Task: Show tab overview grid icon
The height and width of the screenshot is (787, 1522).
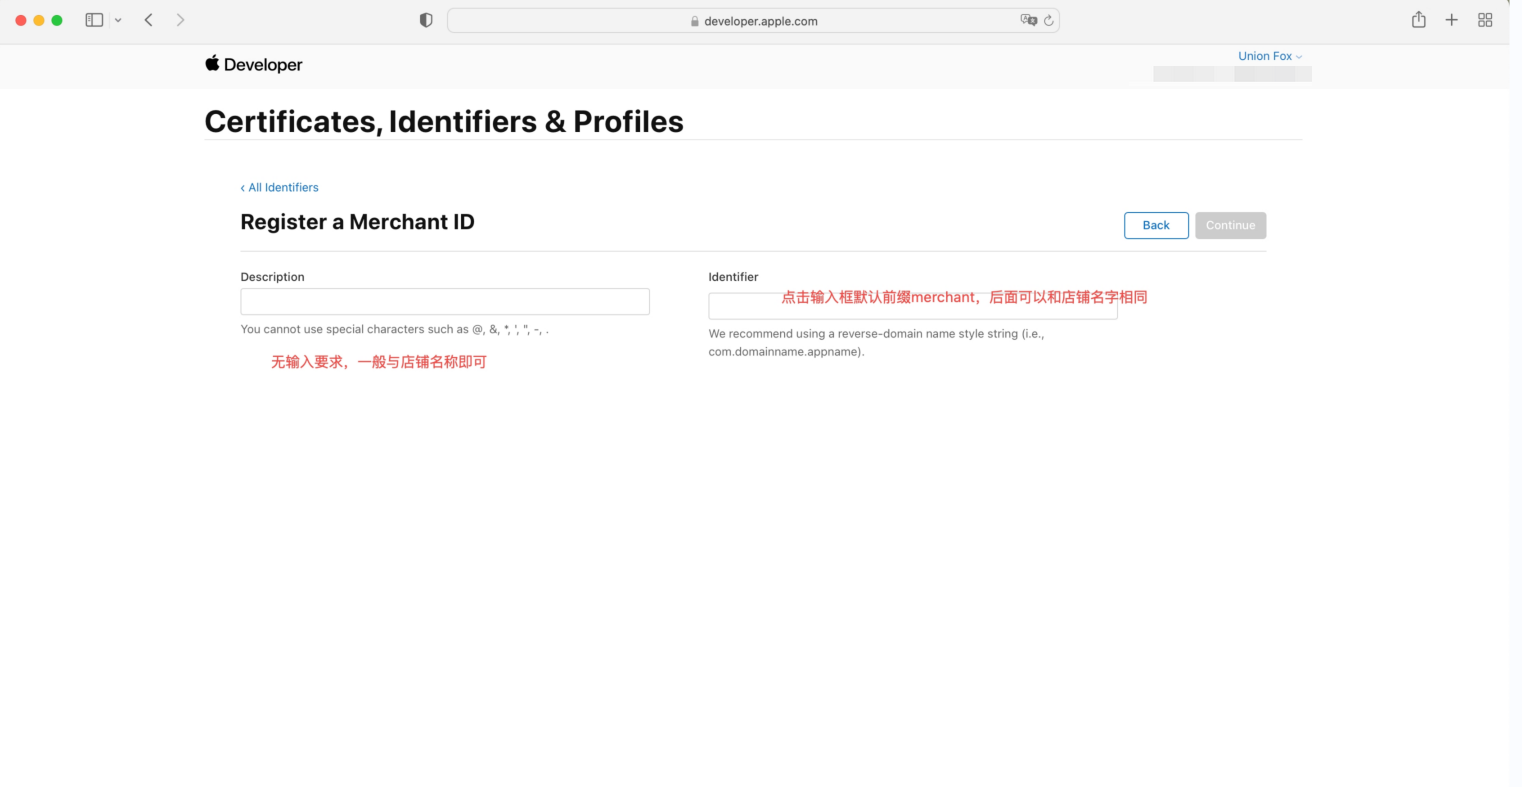Action: pos(1485,20)
